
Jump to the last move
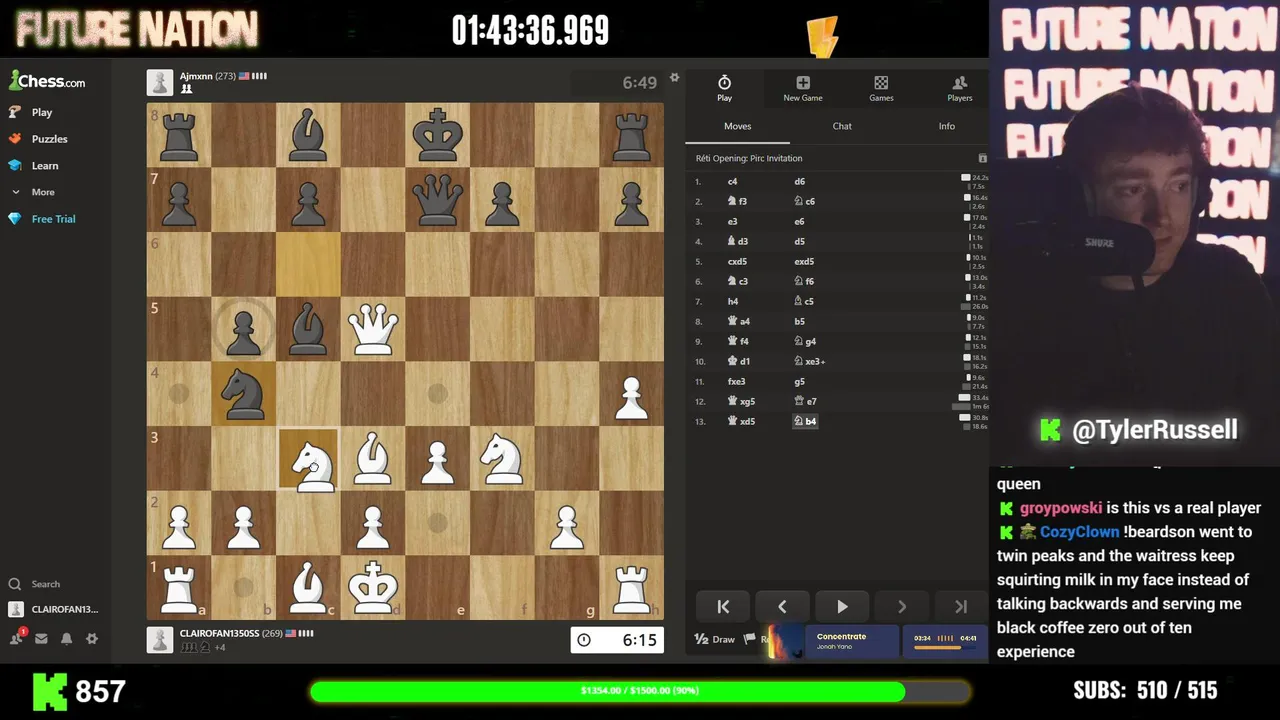coord(960,607)
